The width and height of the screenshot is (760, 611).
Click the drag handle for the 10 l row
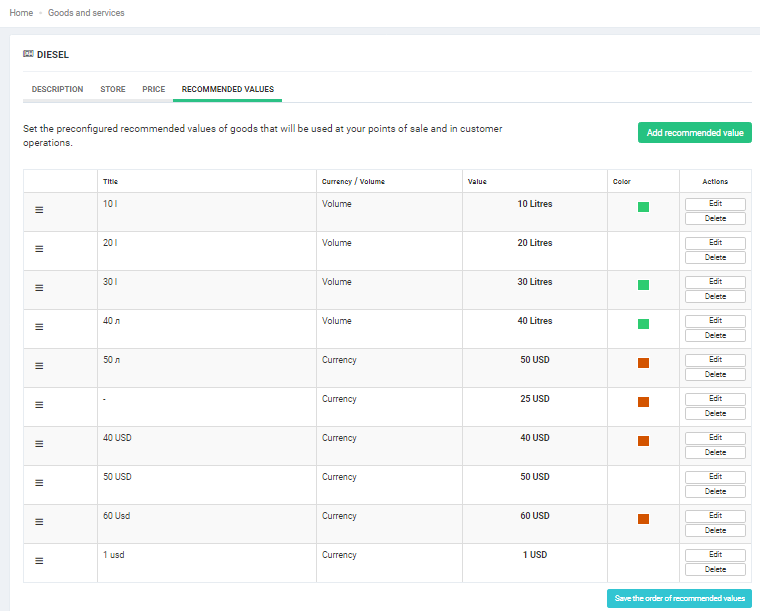pos(39,210)
